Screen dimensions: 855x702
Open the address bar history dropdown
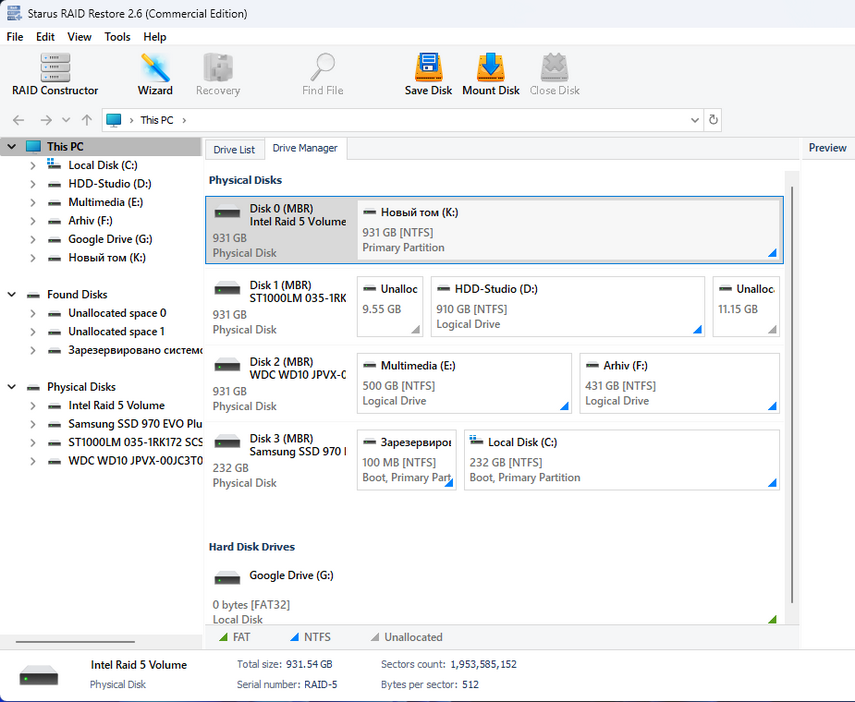[695, 120]
